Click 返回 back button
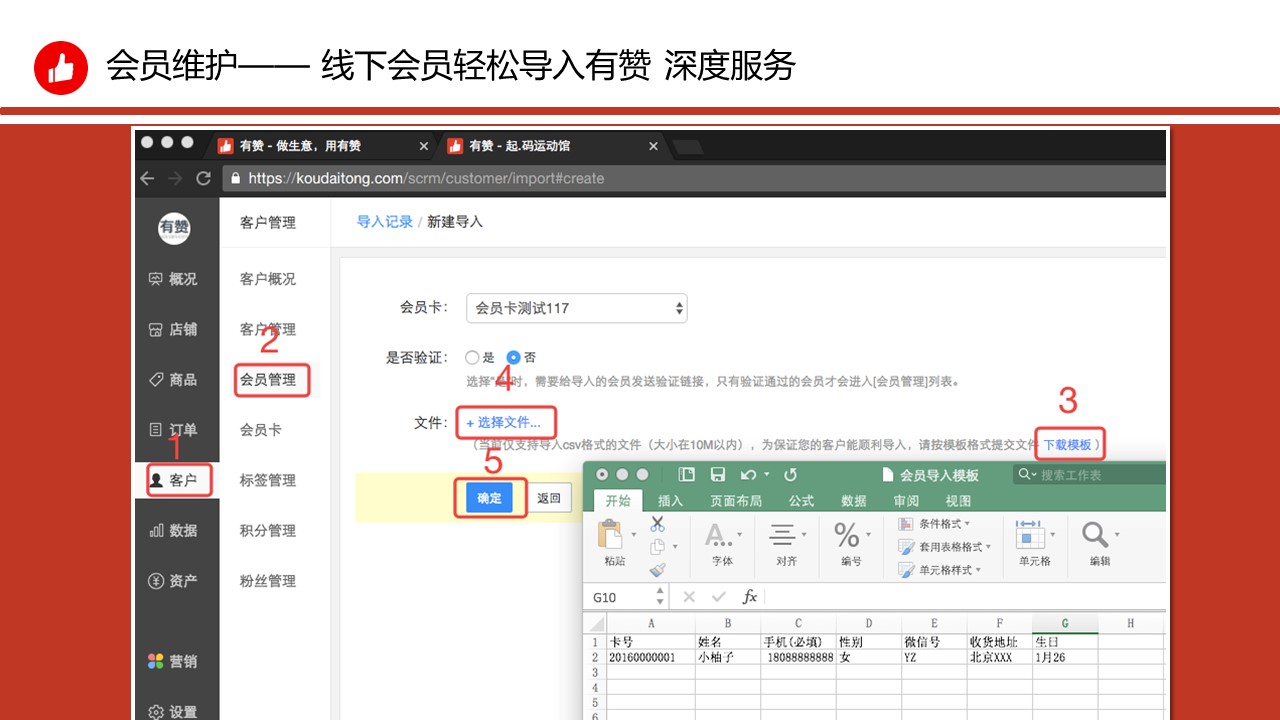Screen dimensions: 1280x720 pyautogui.click(x=549, y=498)
